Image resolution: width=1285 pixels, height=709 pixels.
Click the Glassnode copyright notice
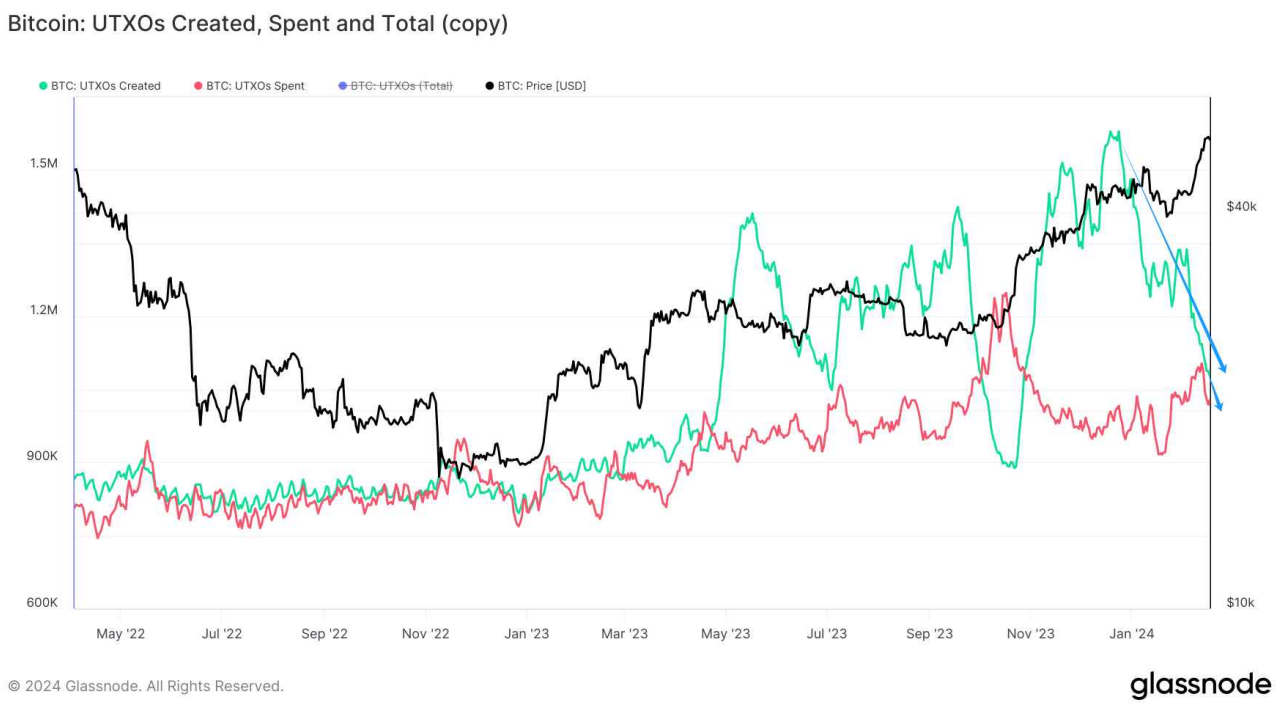[146, 686]
